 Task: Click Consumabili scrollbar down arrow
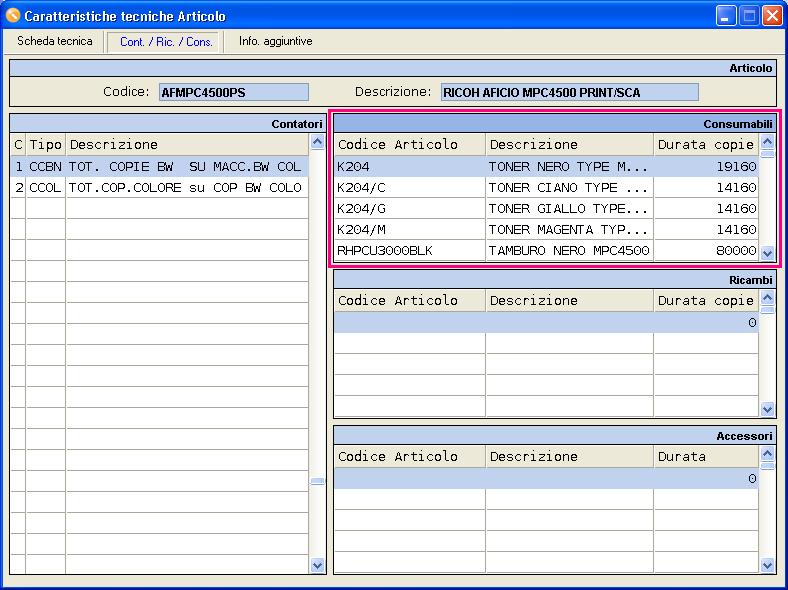click(x=767, y=253)
